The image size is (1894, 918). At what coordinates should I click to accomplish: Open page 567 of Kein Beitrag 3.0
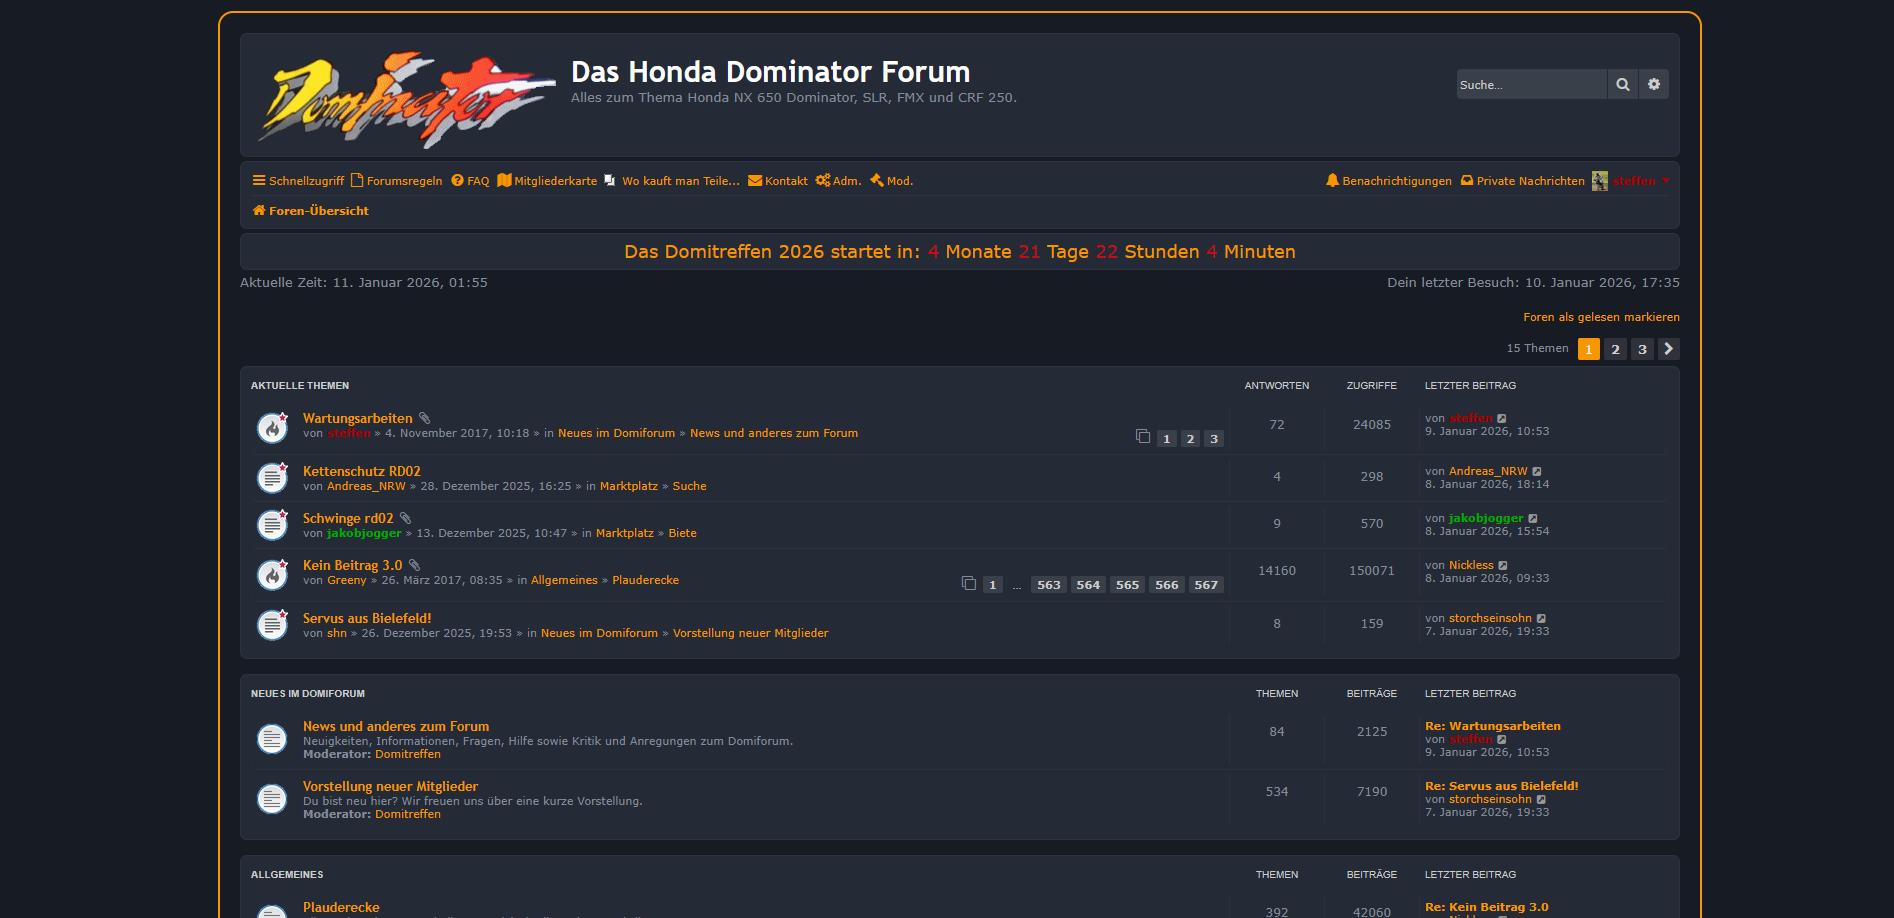tap(1206, 585)
